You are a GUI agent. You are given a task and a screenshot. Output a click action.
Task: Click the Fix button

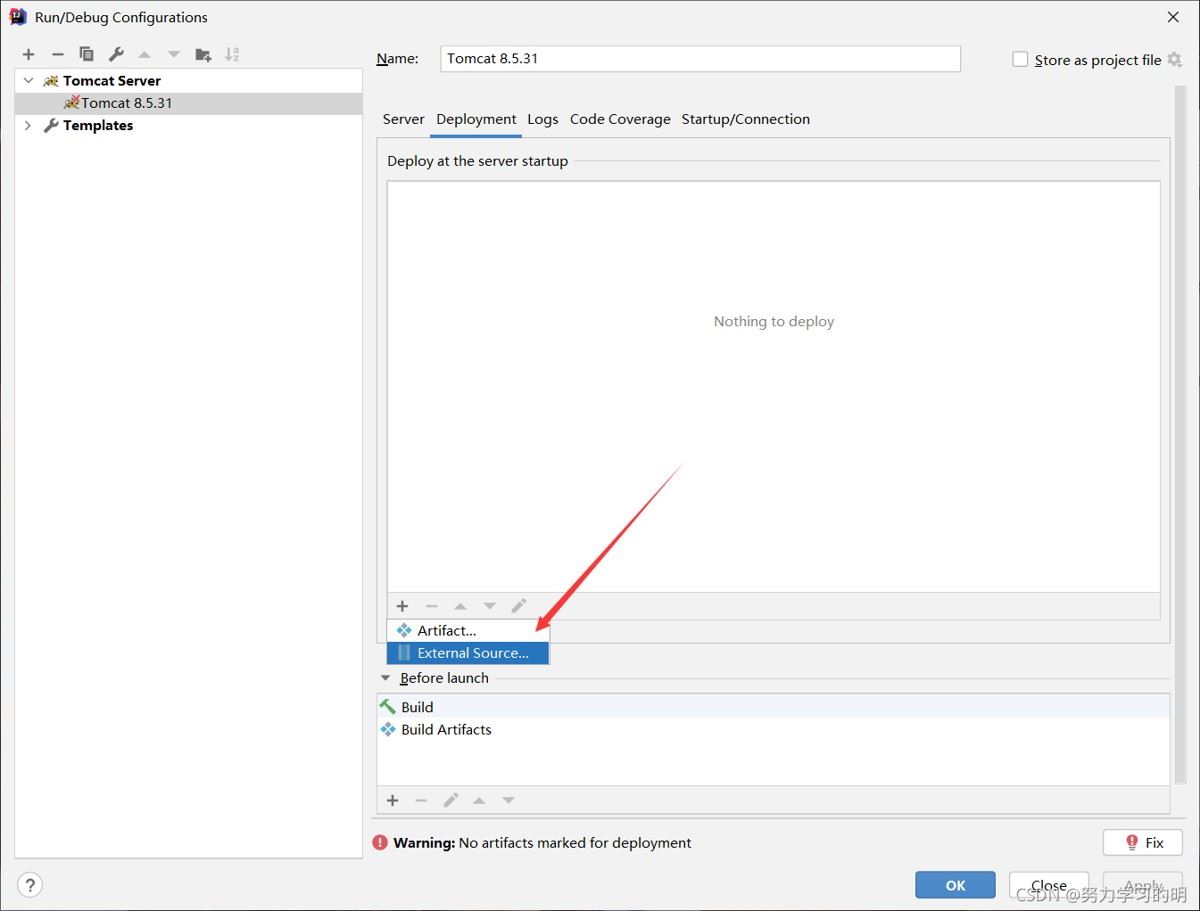(x=1143, y=842)
